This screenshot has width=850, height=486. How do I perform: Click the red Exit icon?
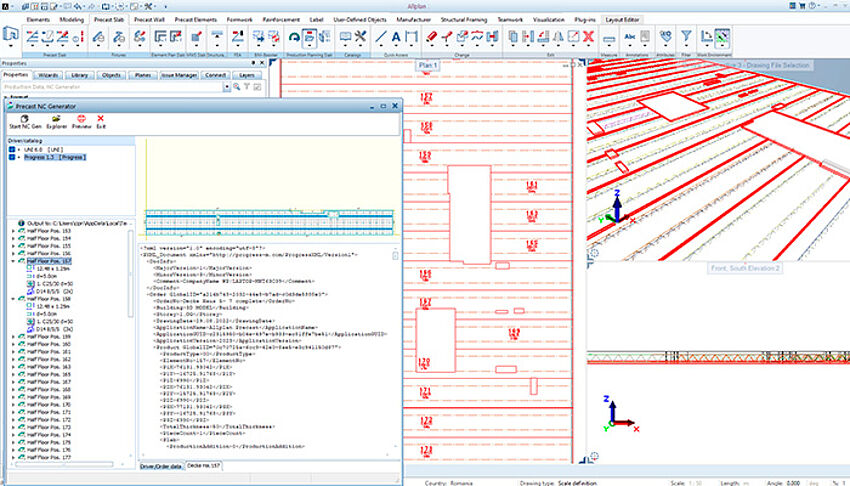[x=101, y=120]
